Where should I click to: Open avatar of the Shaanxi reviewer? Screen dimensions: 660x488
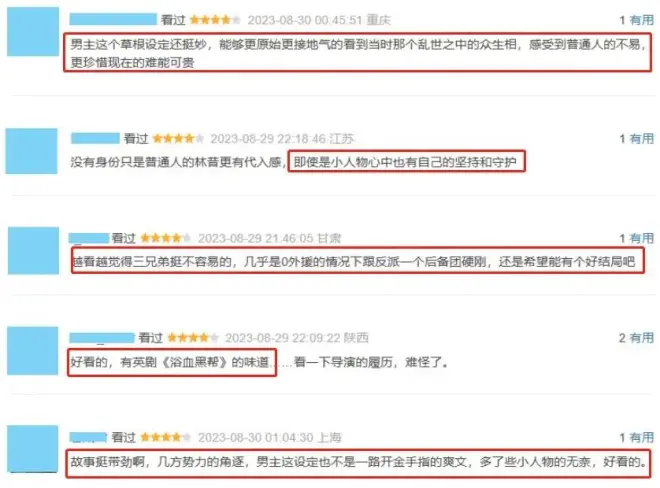coord(33,351)
